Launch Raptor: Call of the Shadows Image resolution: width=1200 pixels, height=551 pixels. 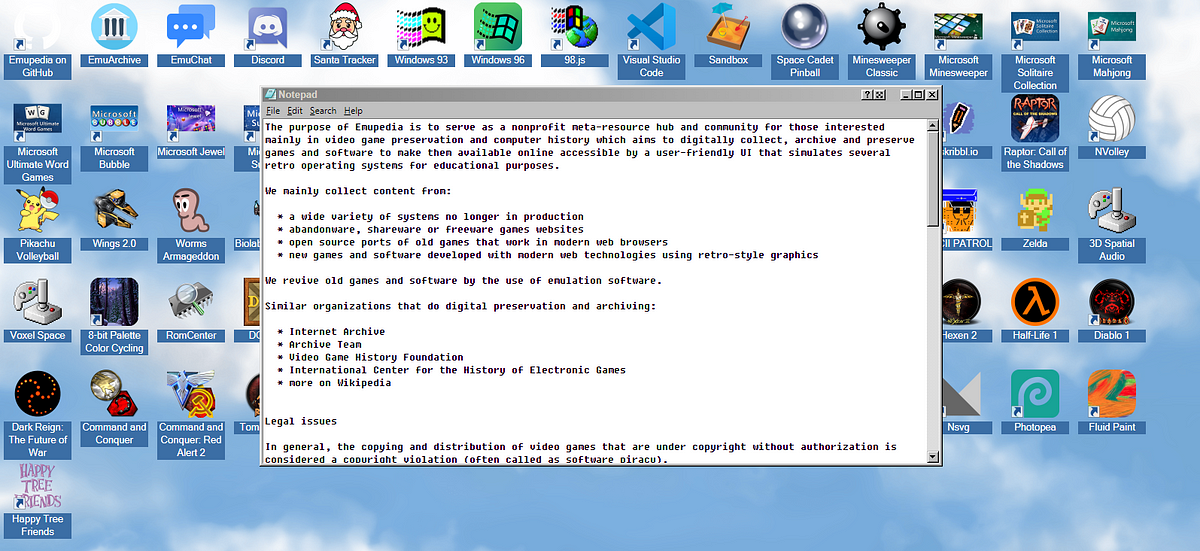[1035, 134]
